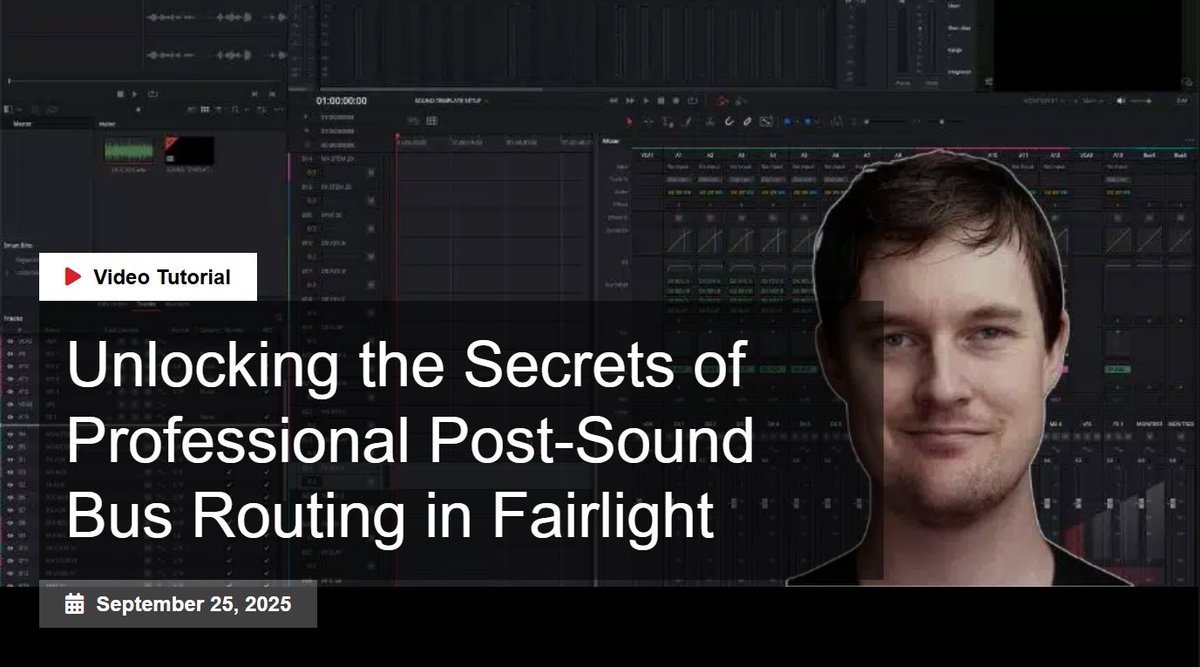Select the range selection tool

648,122
